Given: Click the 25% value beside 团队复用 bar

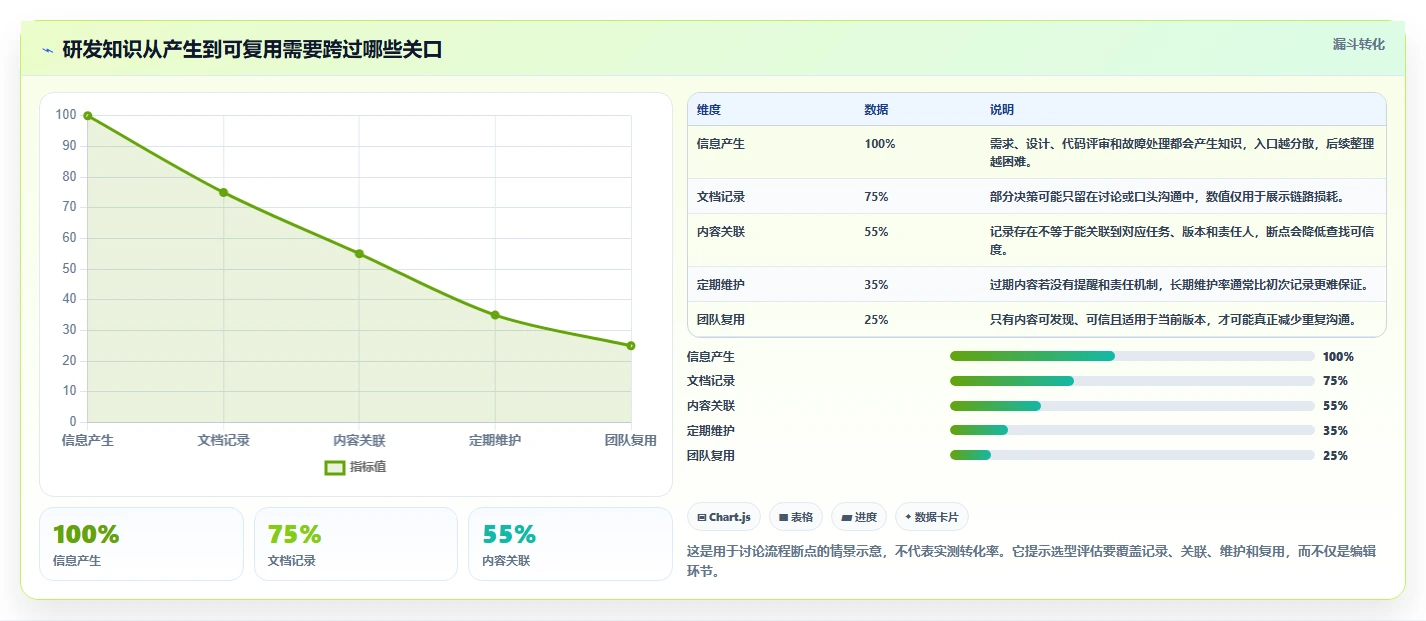Looking at the screenshot, I should pos(1335,455).
